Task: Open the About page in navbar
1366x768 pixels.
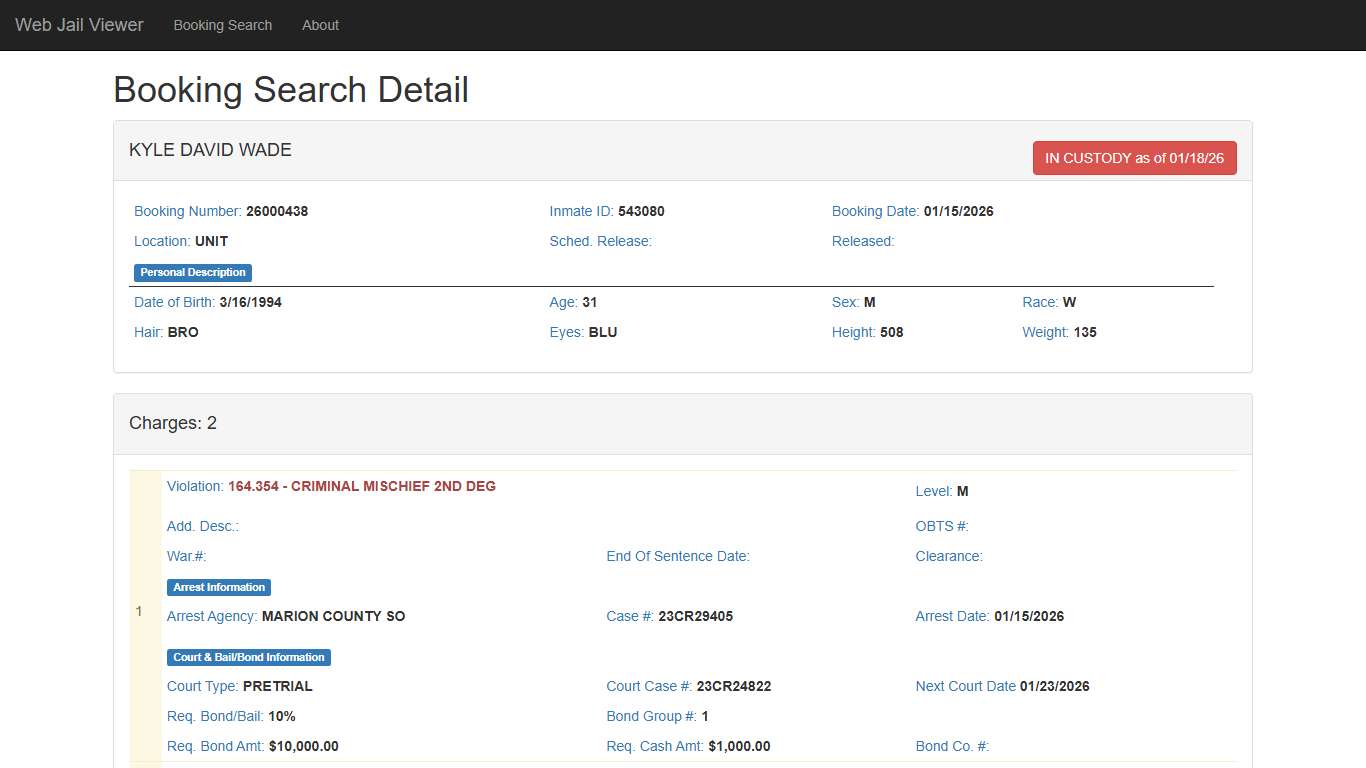Action: point(320,25)
